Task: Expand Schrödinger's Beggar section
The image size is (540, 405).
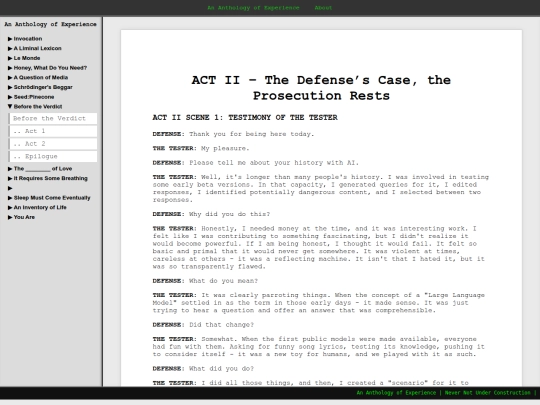Action: pos(40,87)
